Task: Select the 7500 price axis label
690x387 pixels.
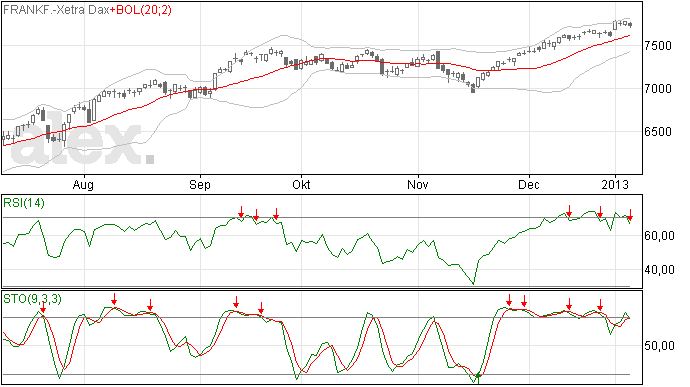Action: click(x=658, y=46)
